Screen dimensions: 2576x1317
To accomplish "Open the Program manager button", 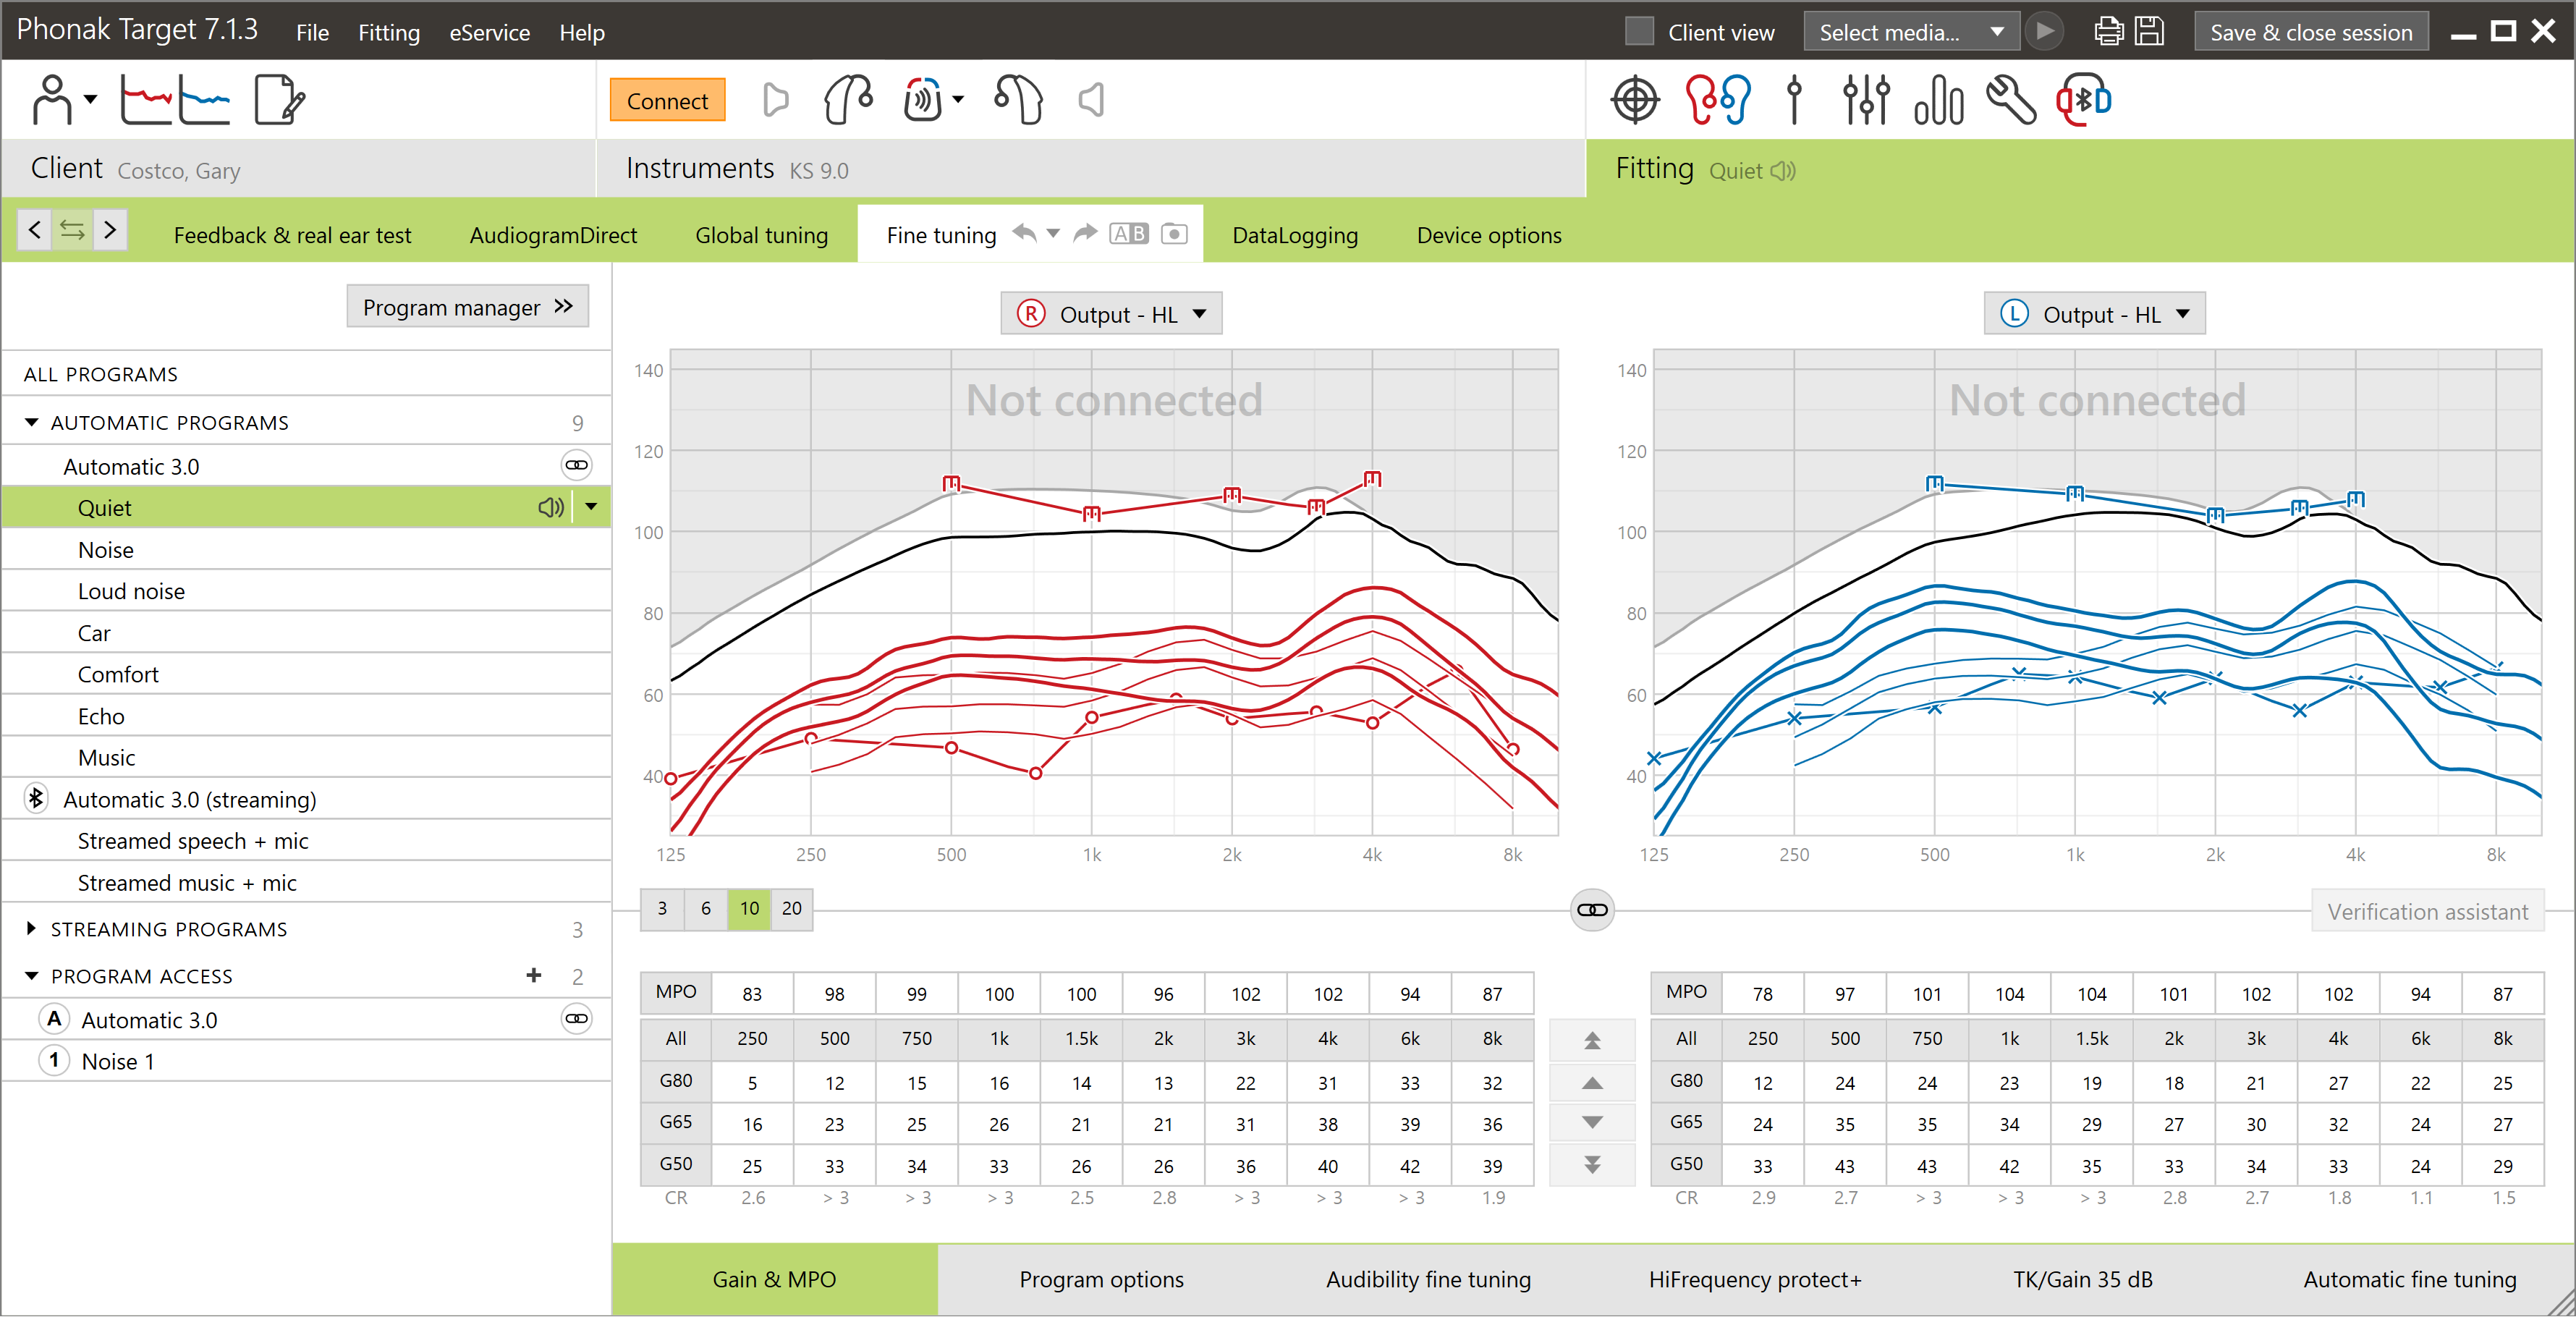I will pos(468,306).
